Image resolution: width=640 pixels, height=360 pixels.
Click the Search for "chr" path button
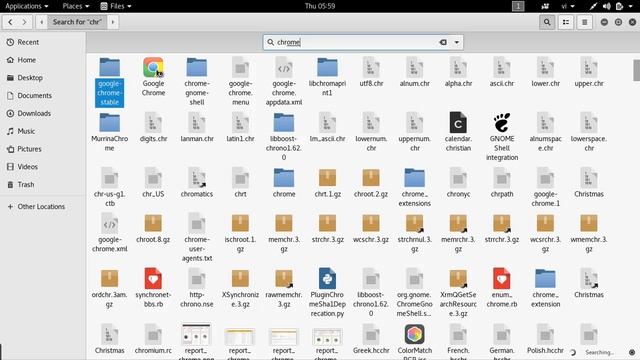[77, 22]
